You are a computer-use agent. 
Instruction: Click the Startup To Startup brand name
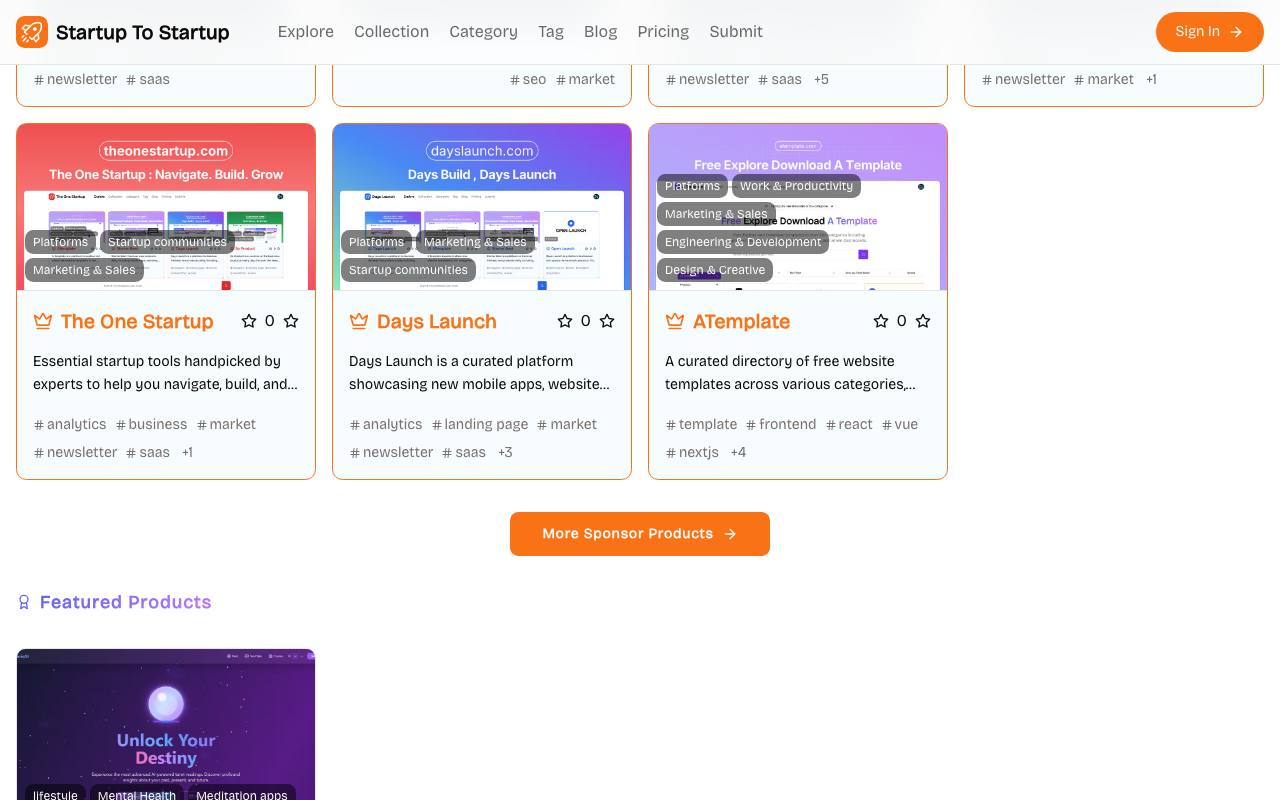143,32
